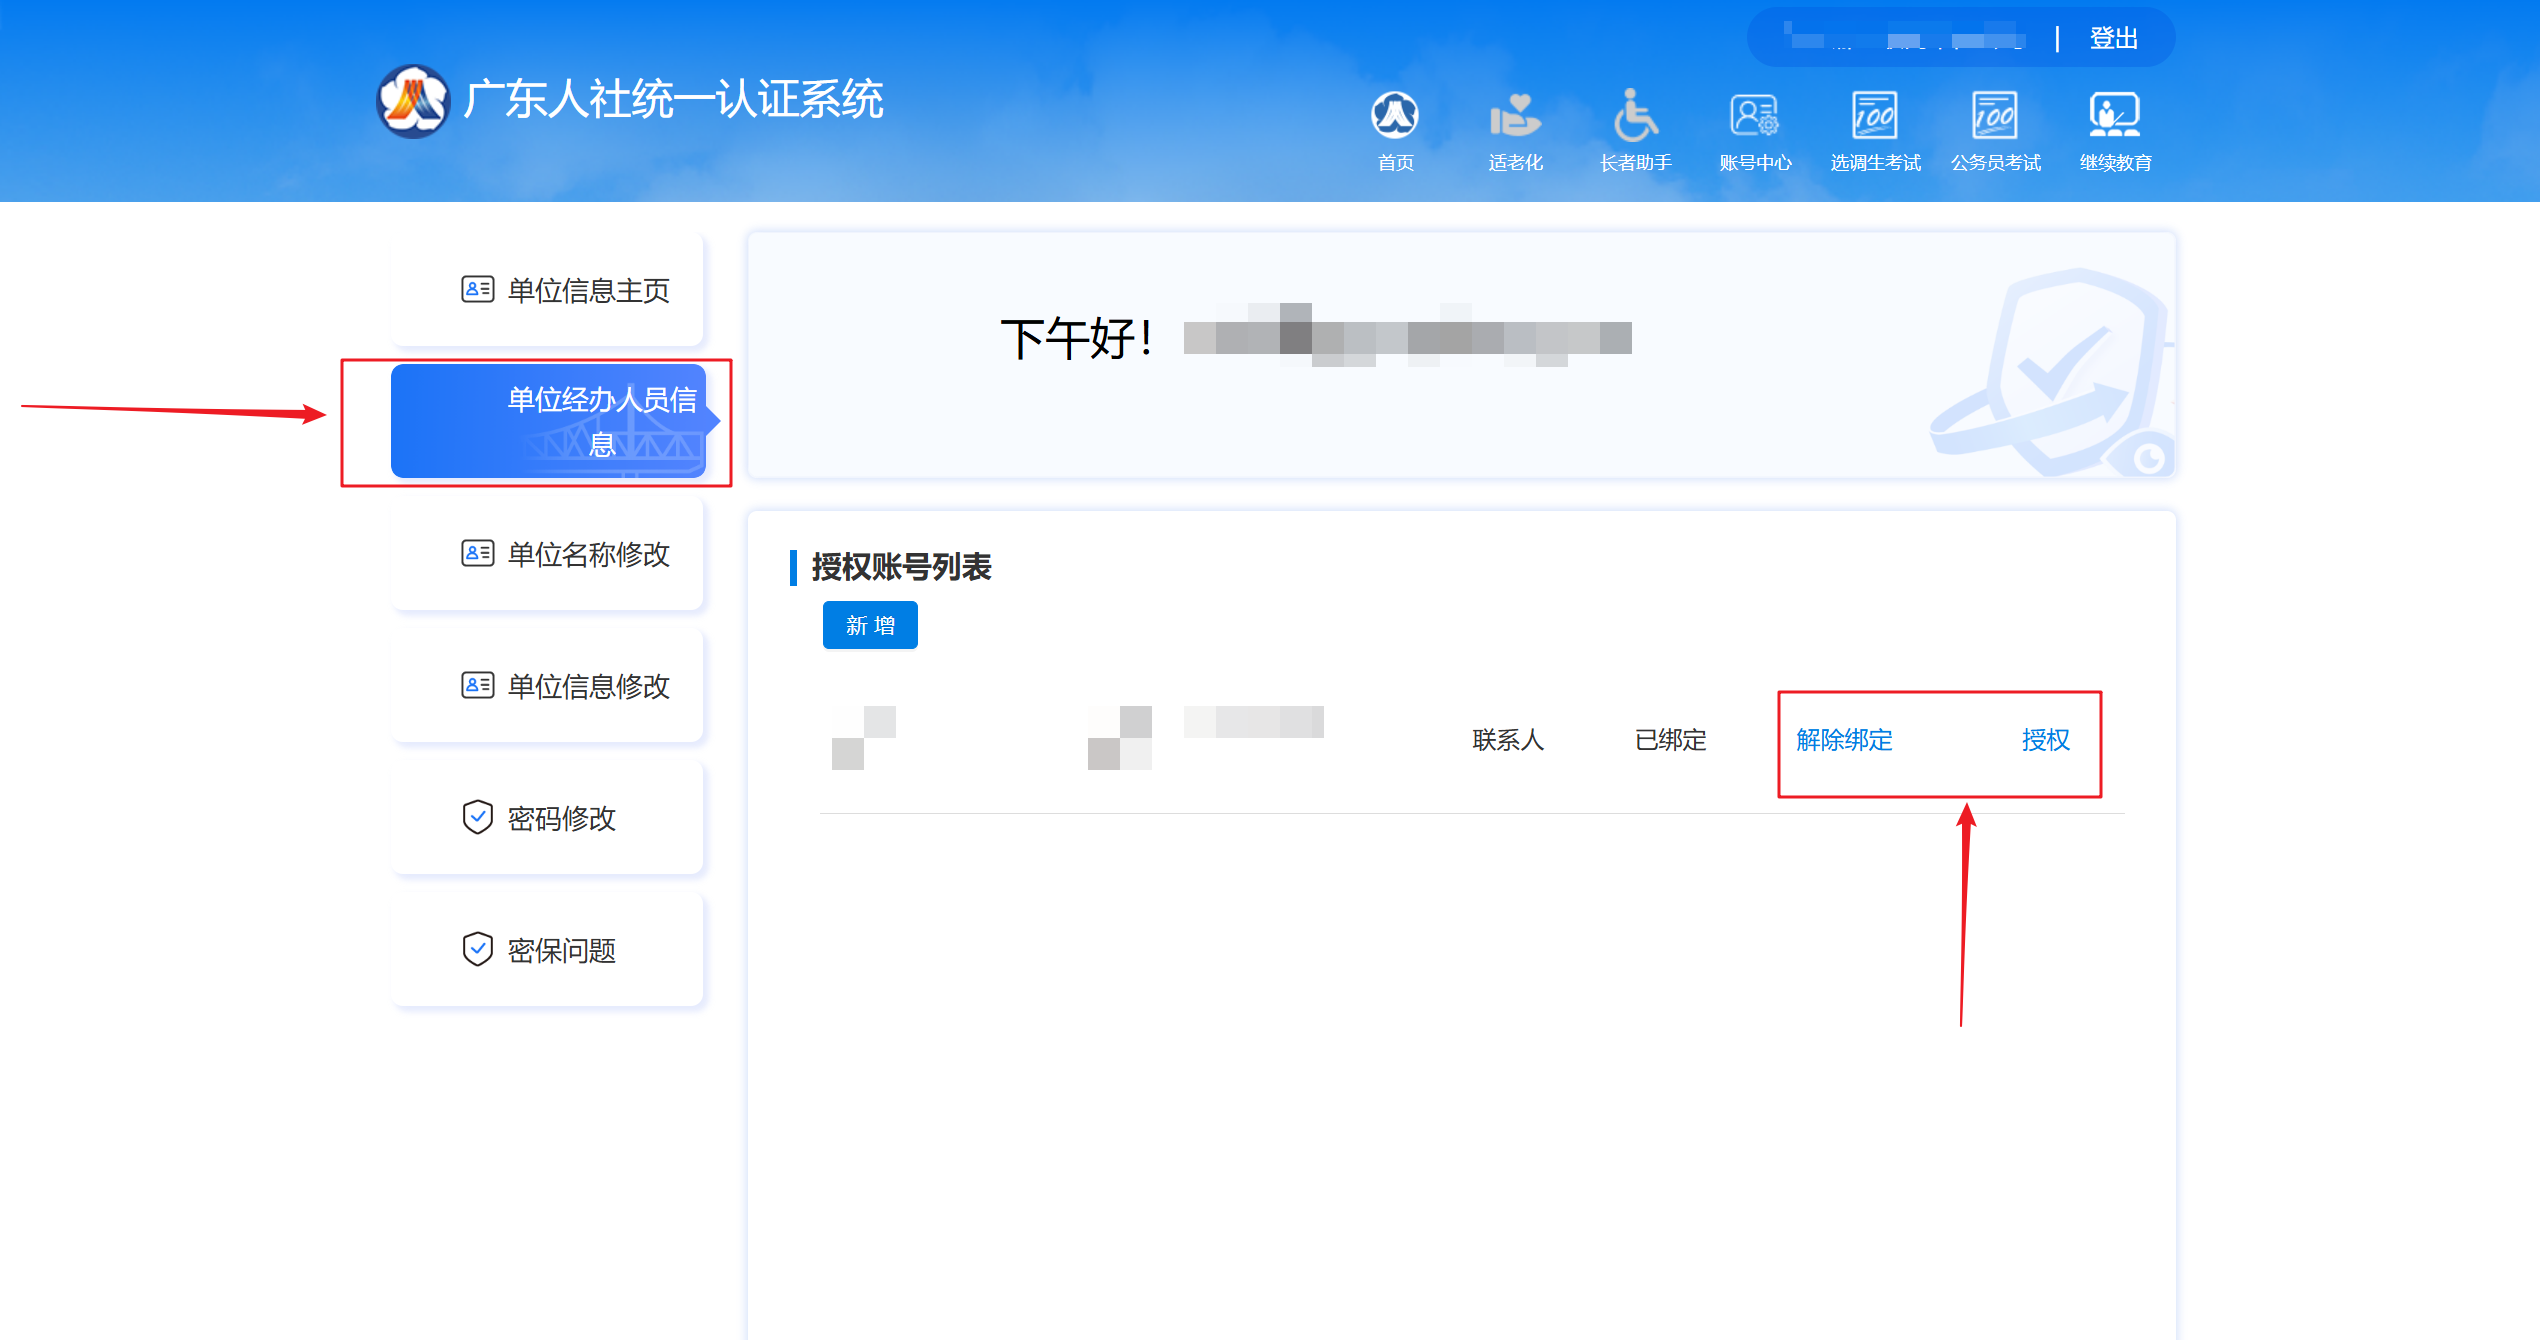
Task: Open the 长者助手 wheelchair icon
Action: (1635, 115)
